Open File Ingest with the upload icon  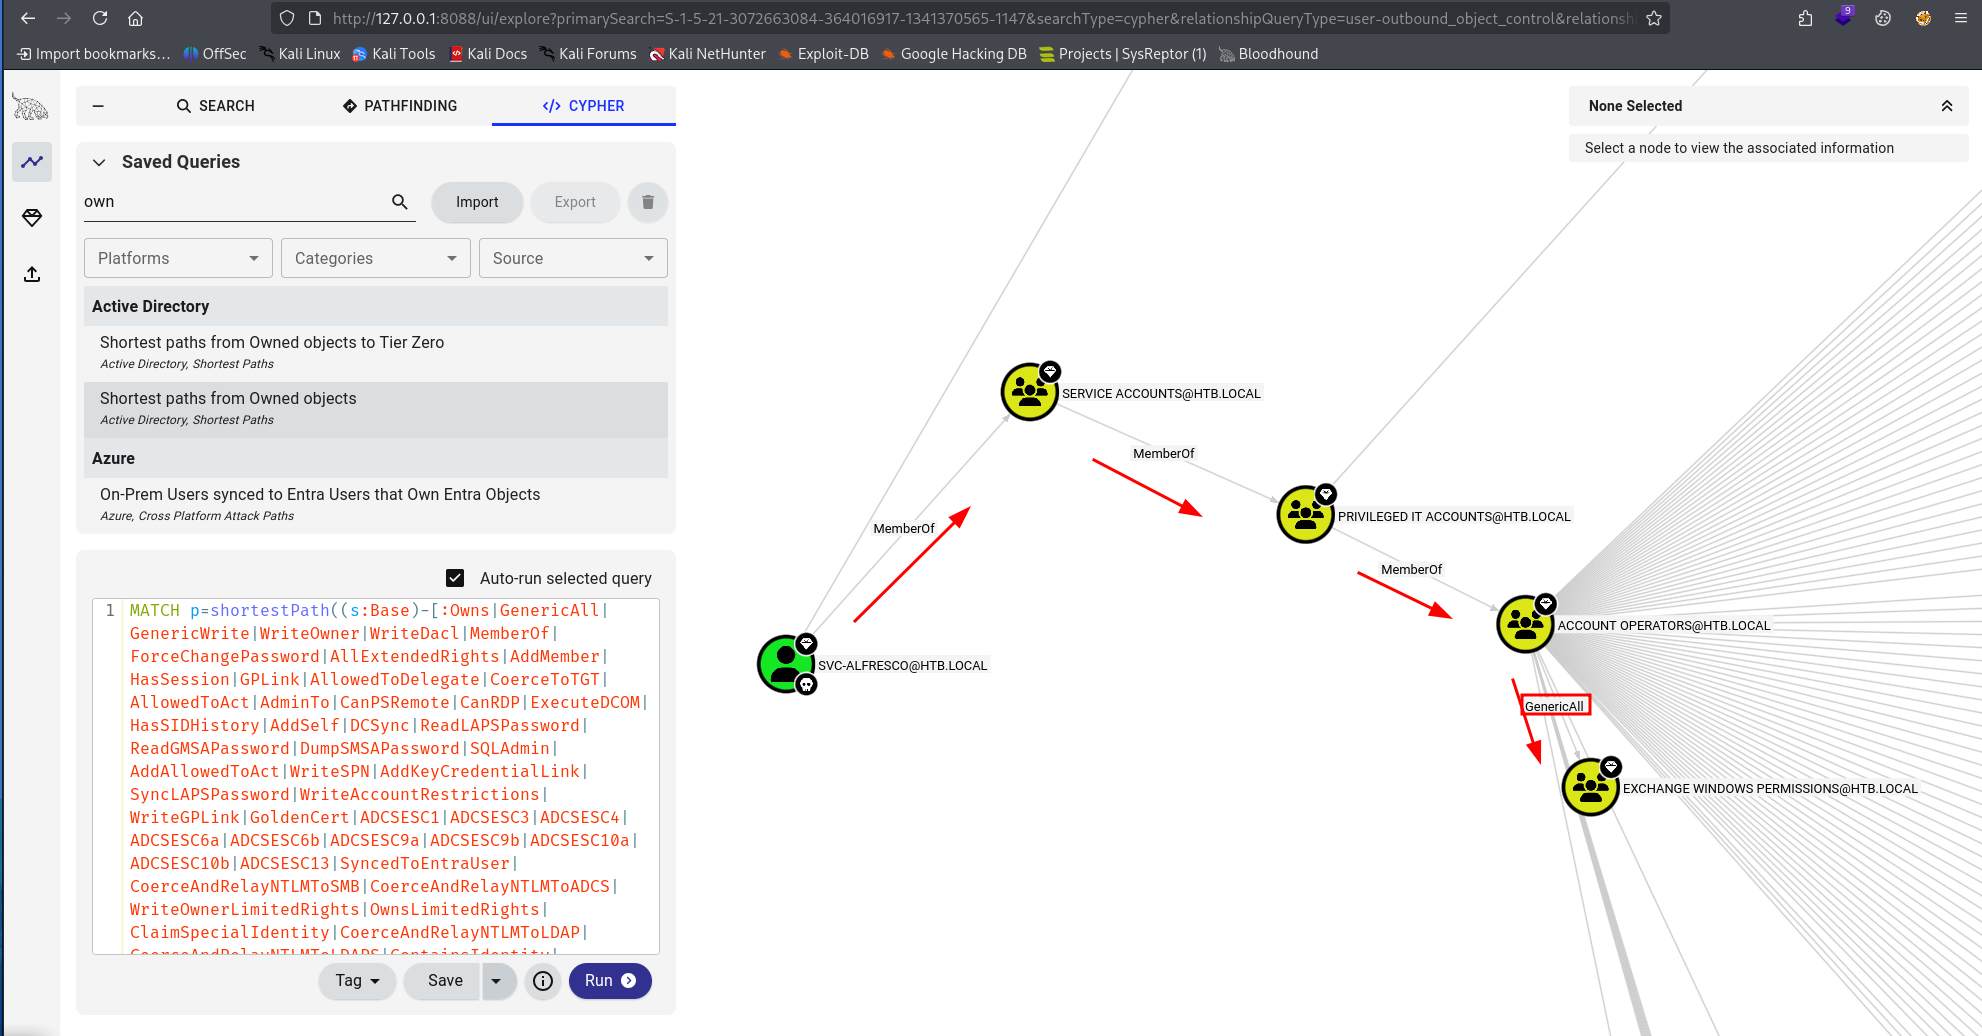point(31,274)
